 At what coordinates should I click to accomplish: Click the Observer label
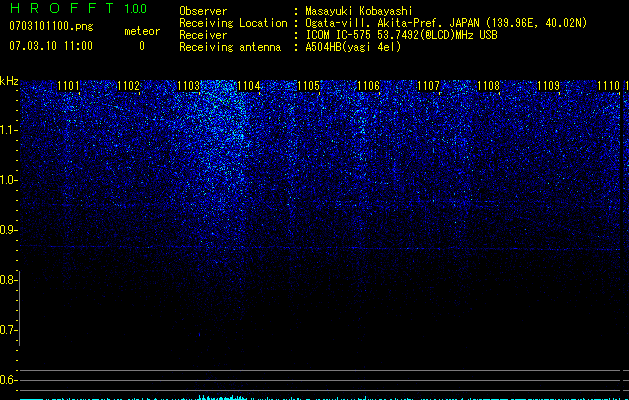203,11
